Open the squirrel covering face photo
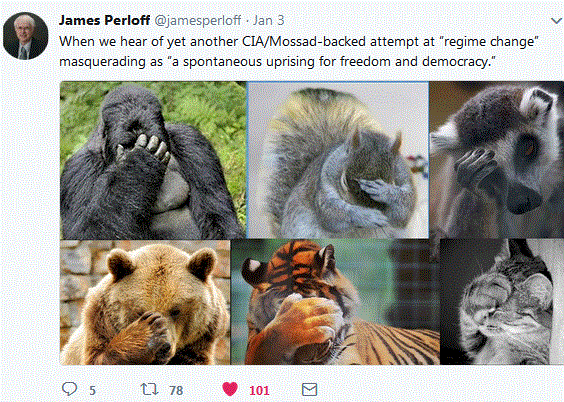564x402 pixels. pos(338,160)
